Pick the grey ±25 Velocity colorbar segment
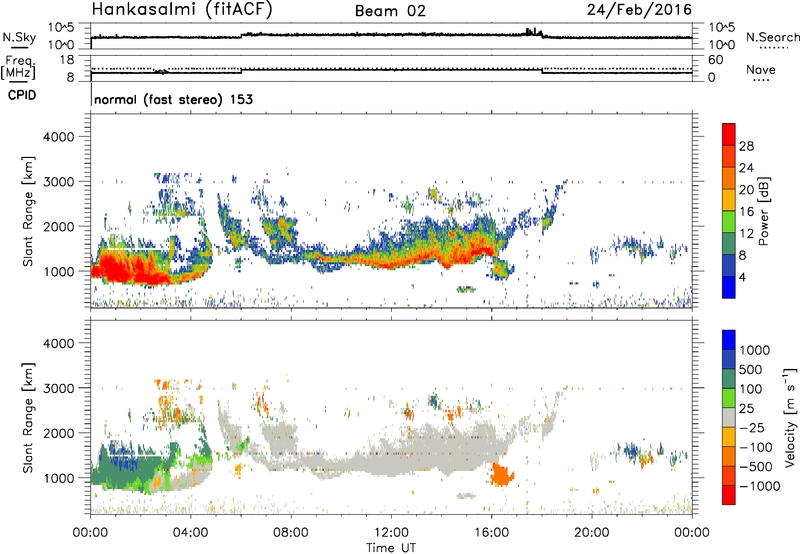800x554 pixels. [x=729, y=417]
